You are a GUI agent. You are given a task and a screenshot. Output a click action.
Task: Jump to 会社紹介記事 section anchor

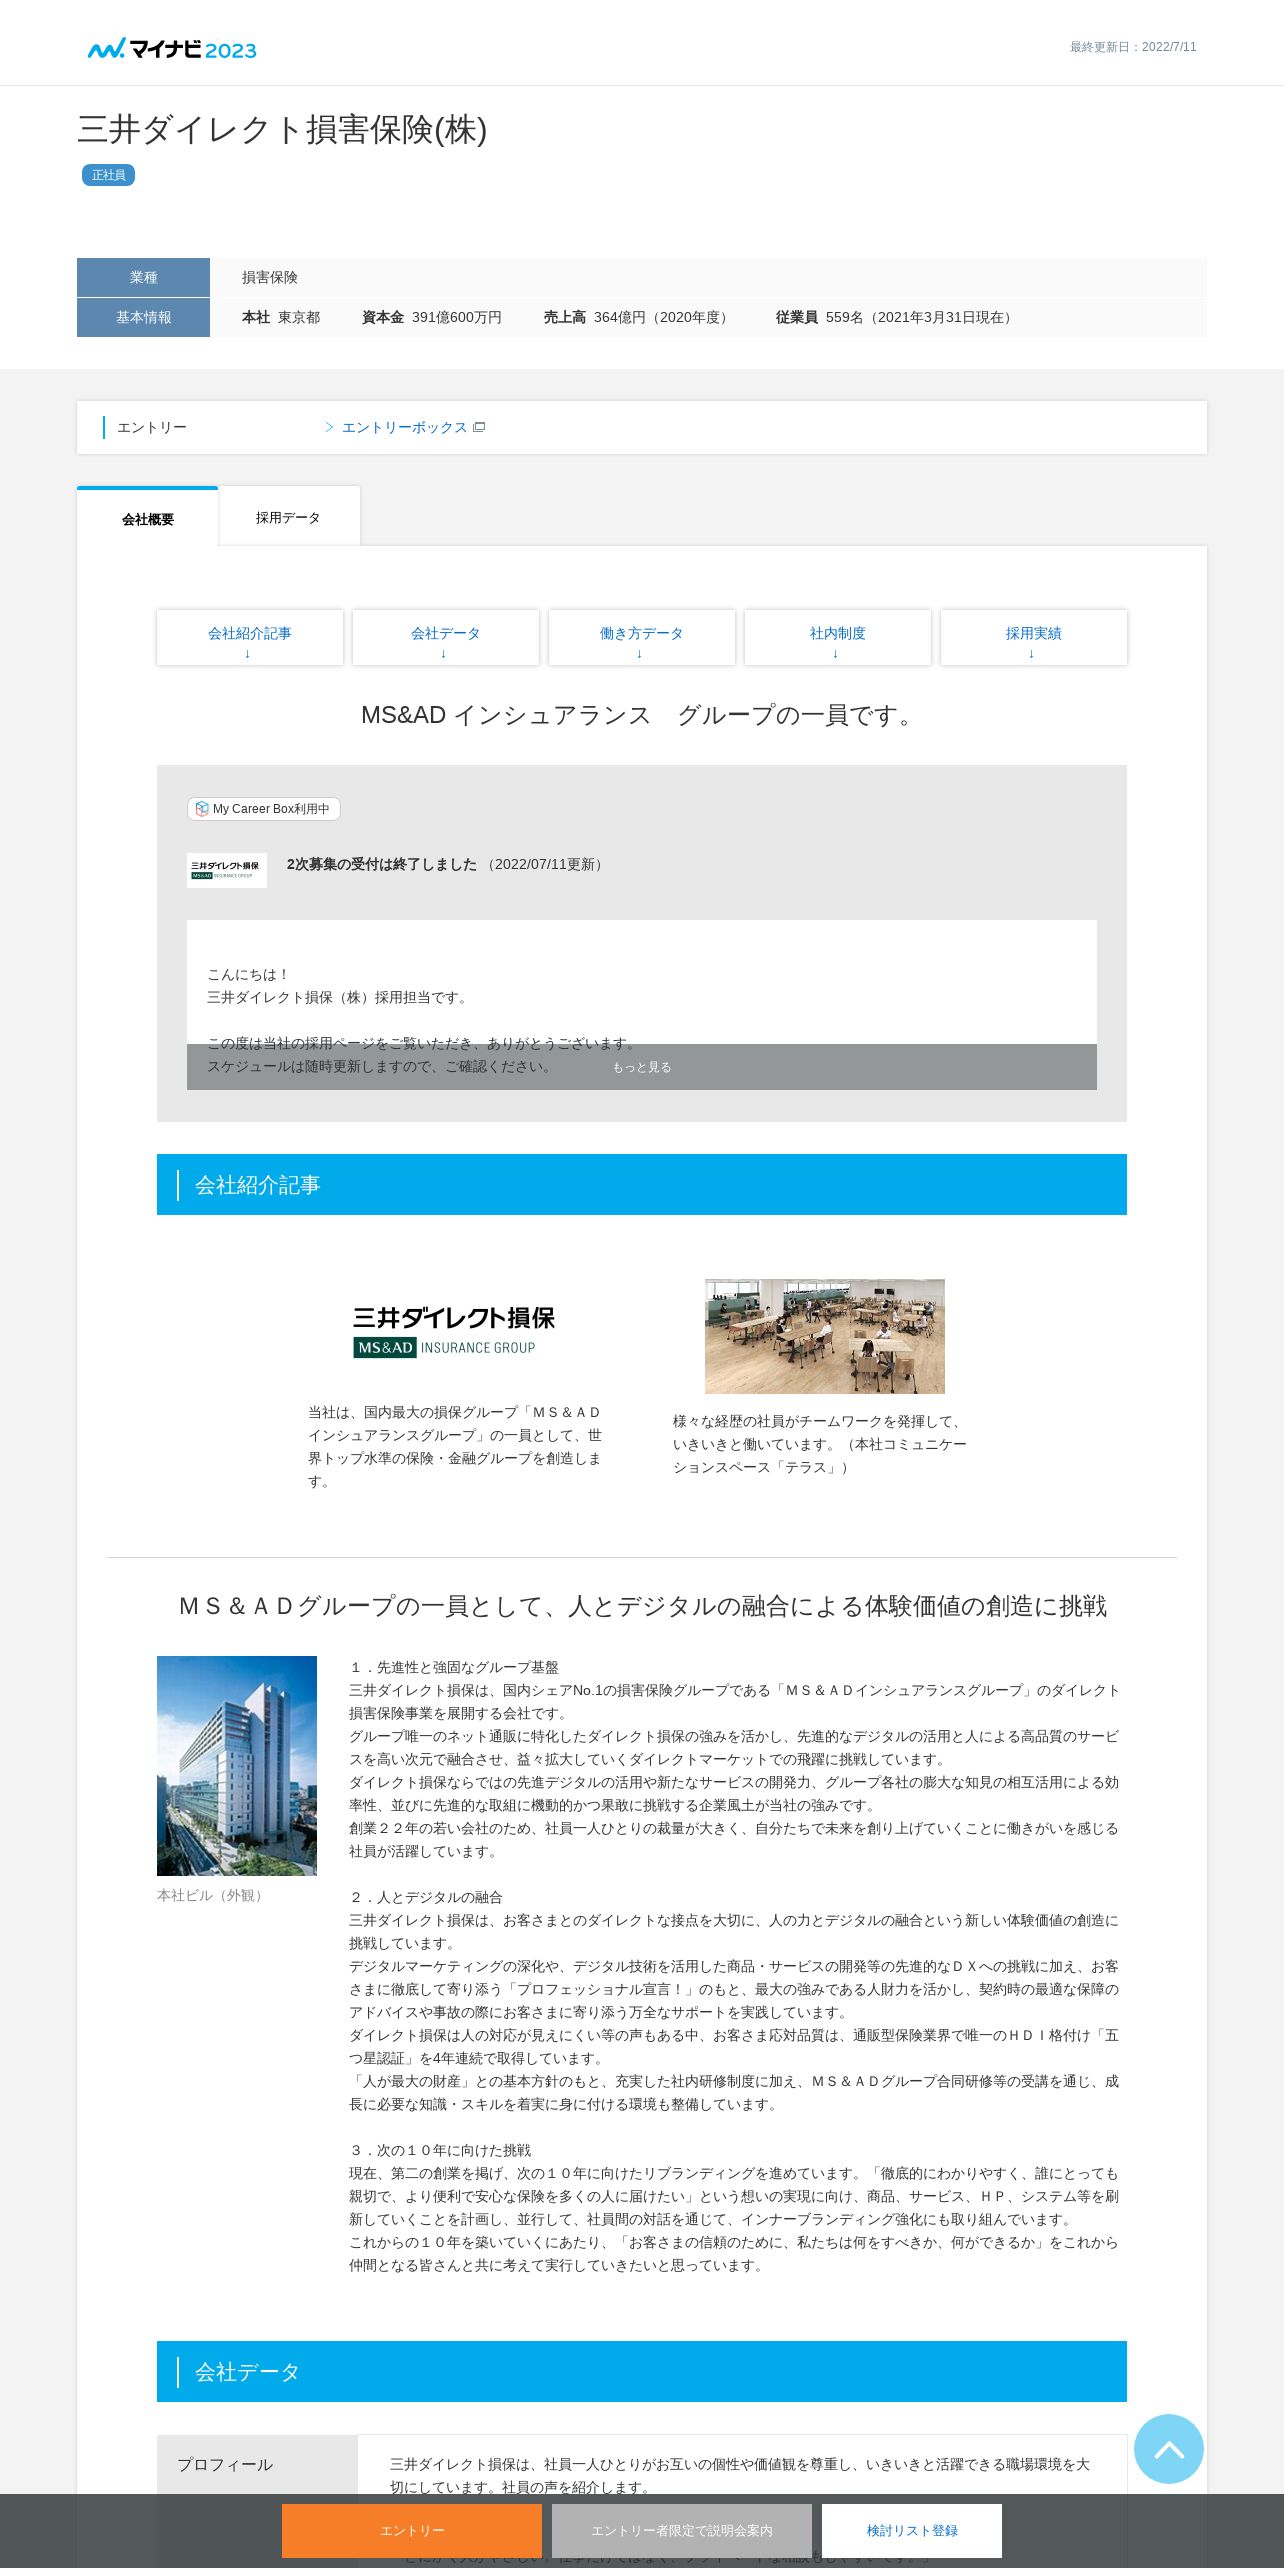(250, 638)
